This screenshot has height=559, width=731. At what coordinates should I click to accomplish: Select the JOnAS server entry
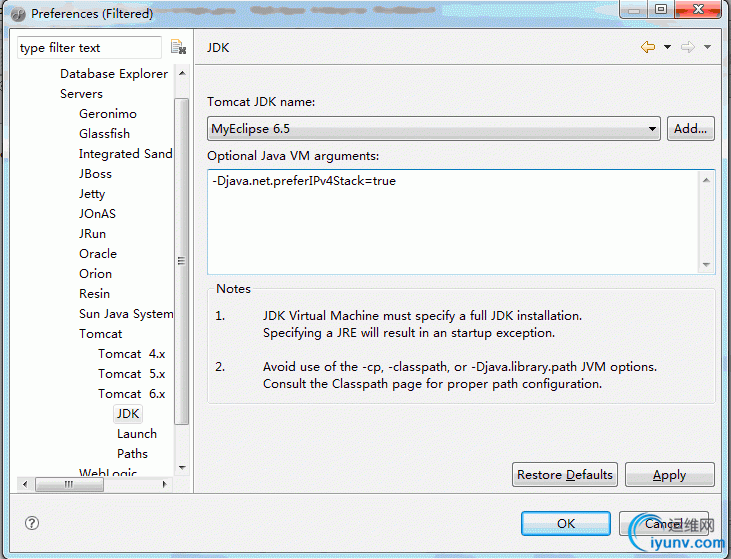pos(97,214)
